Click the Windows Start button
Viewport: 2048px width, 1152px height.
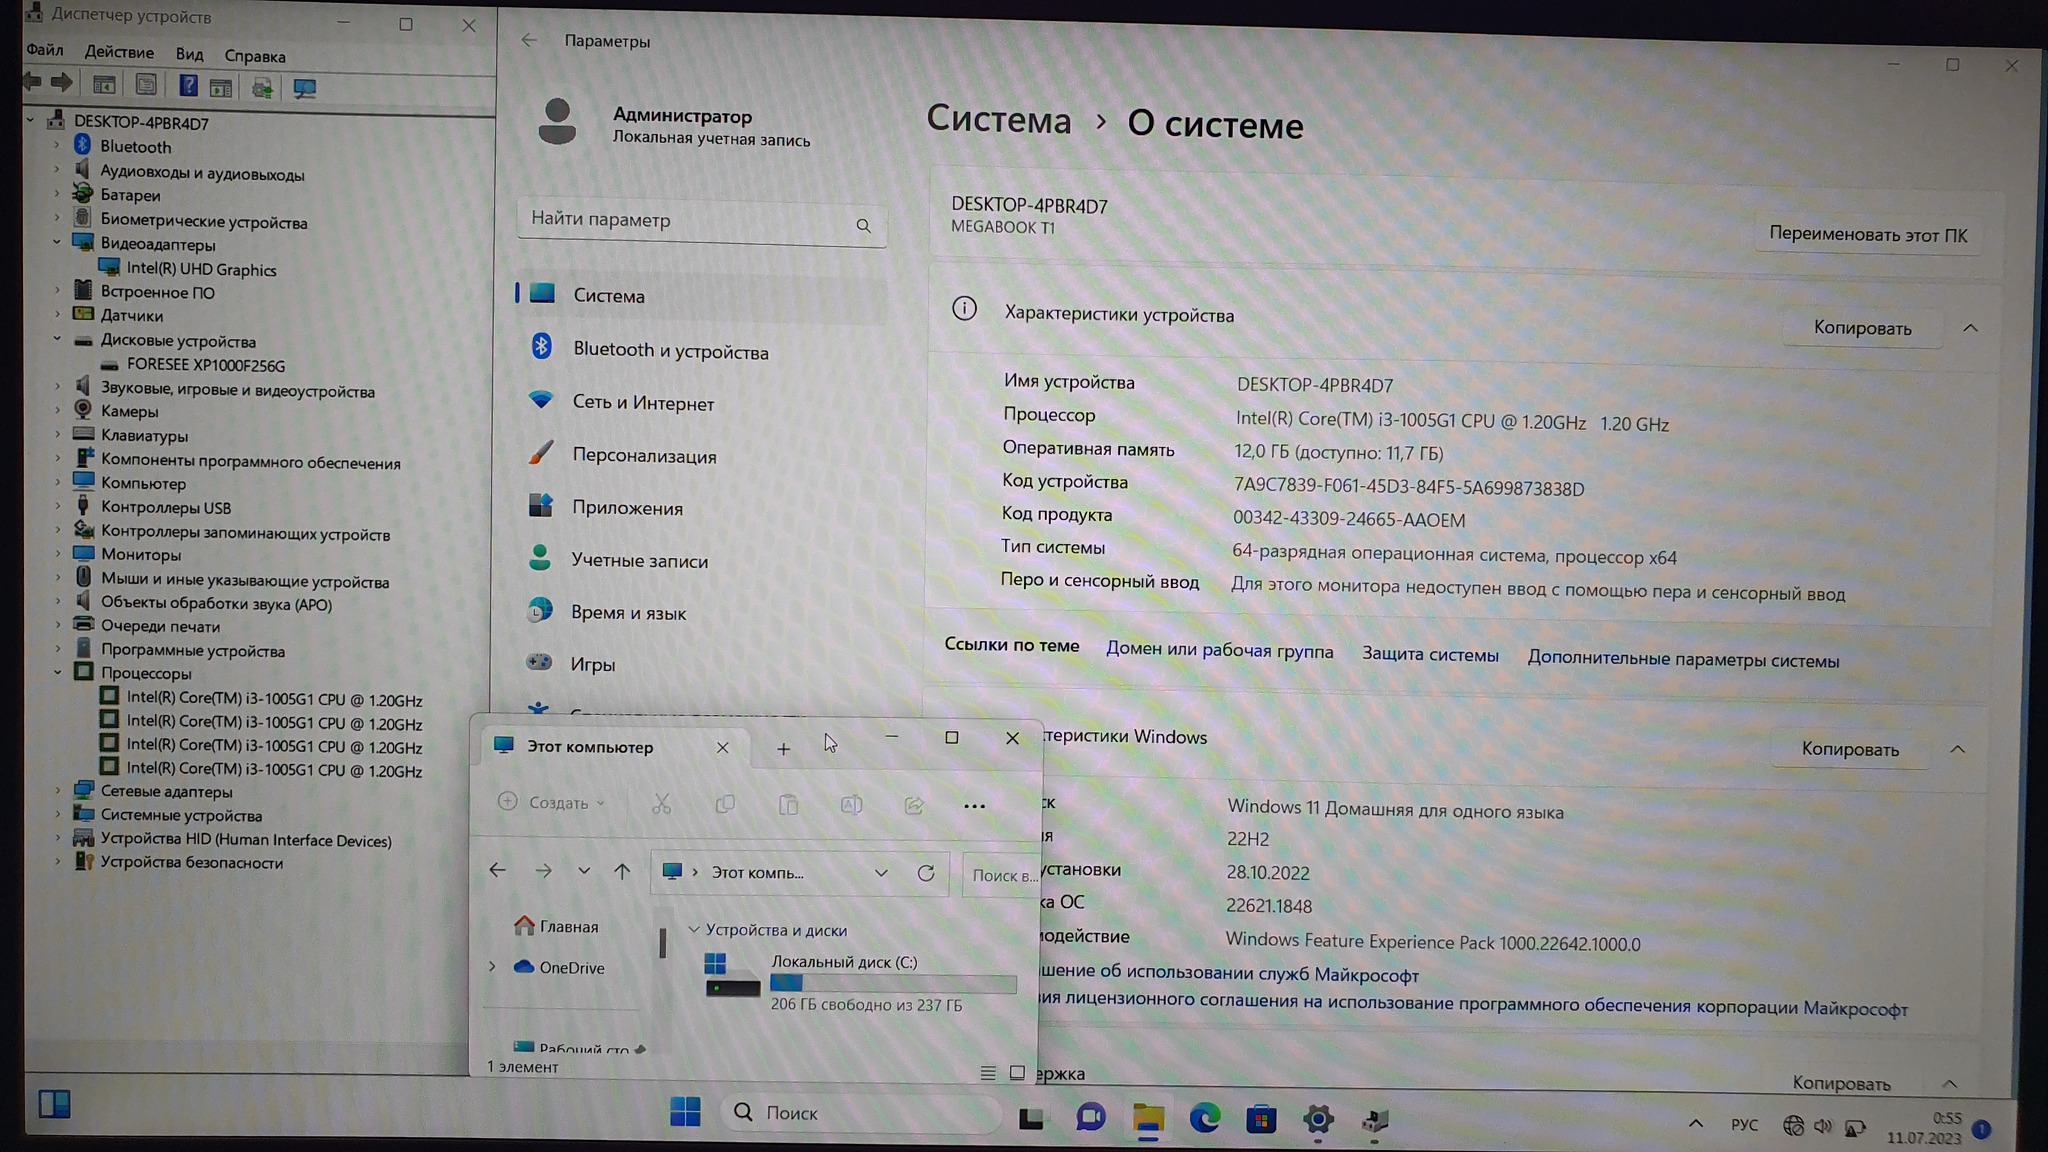coord(685,1112)
